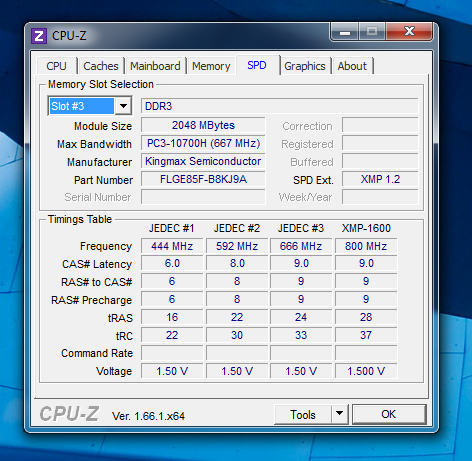Click the empty Serial Number field
Viewport: 472px width, 461px height.
203,197
